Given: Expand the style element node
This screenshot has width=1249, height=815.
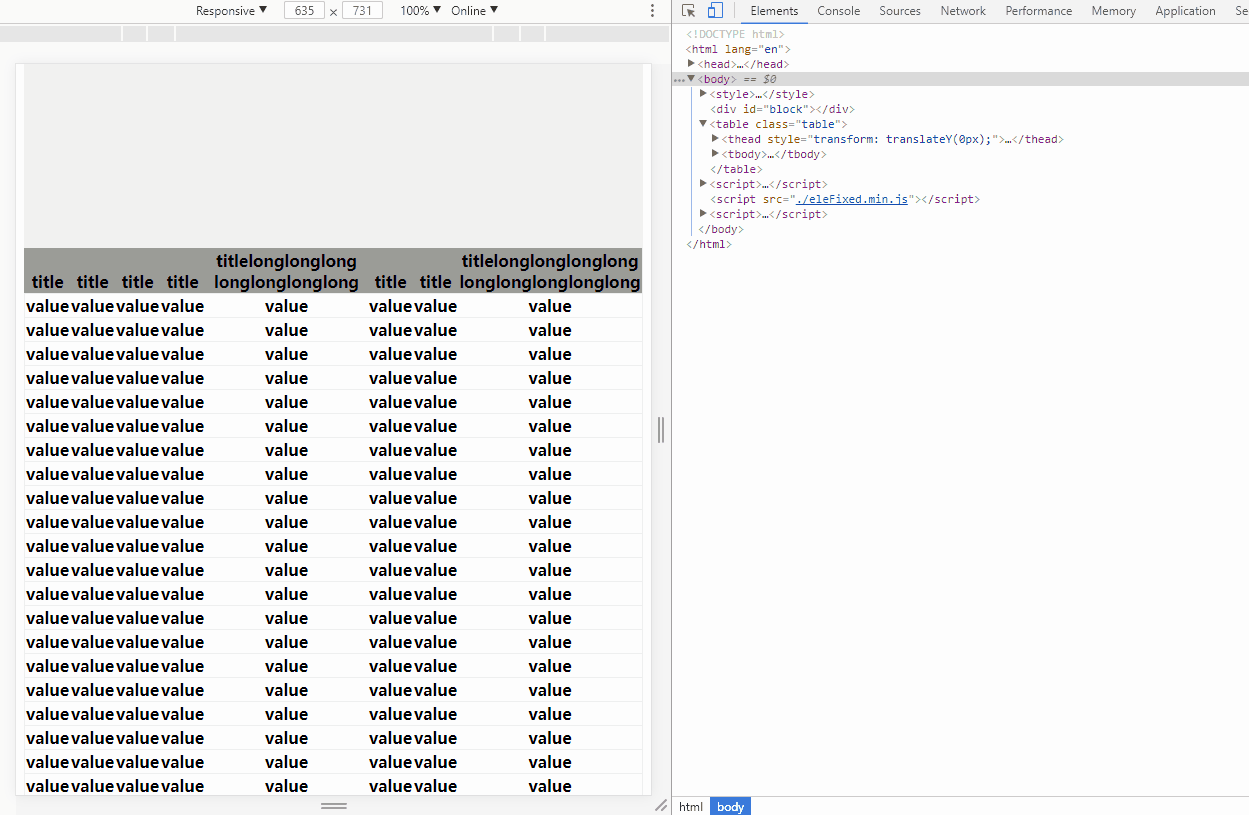Looking at the screenshot, I should 703,94.
